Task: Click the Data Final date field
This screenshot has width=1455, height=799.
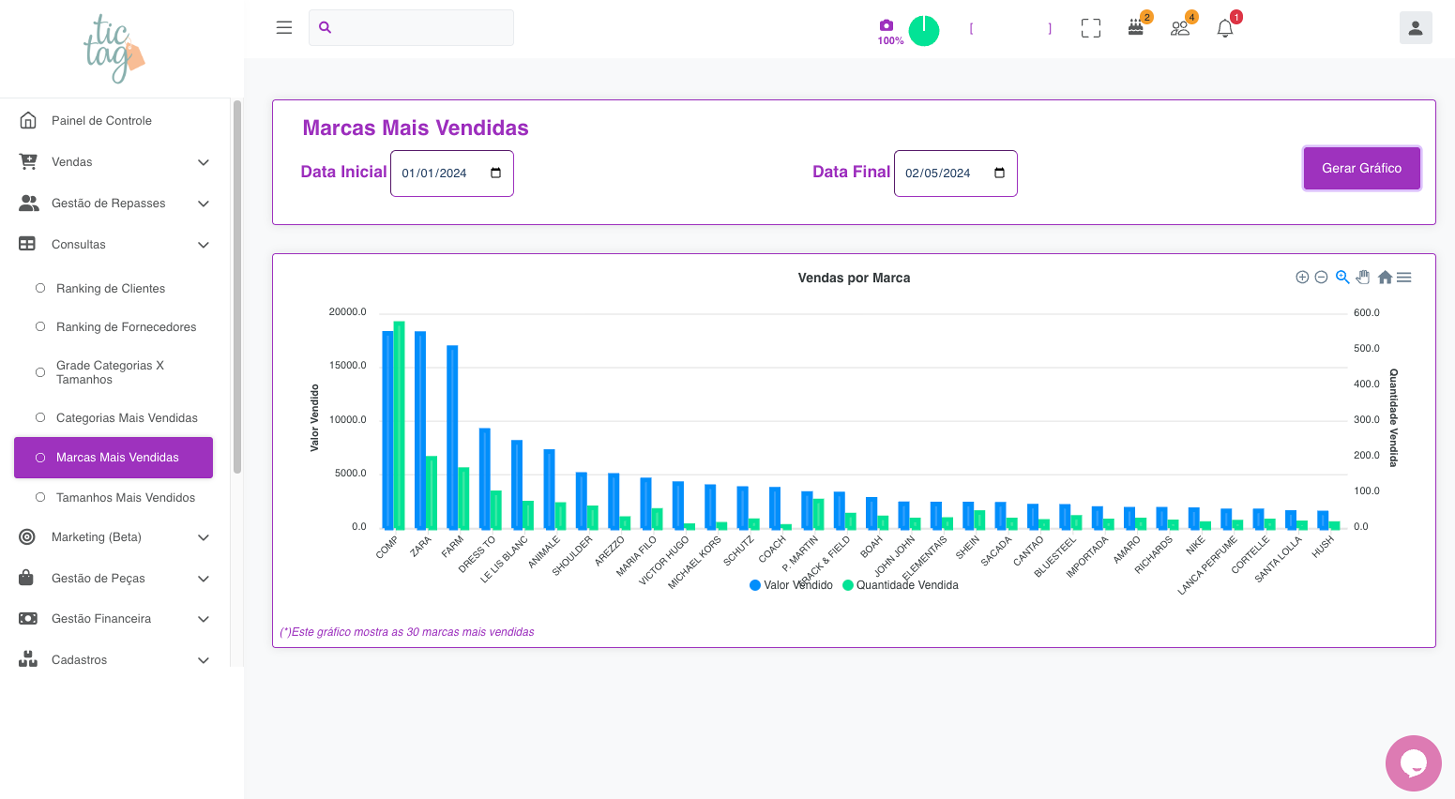Action: click(955, 173)
